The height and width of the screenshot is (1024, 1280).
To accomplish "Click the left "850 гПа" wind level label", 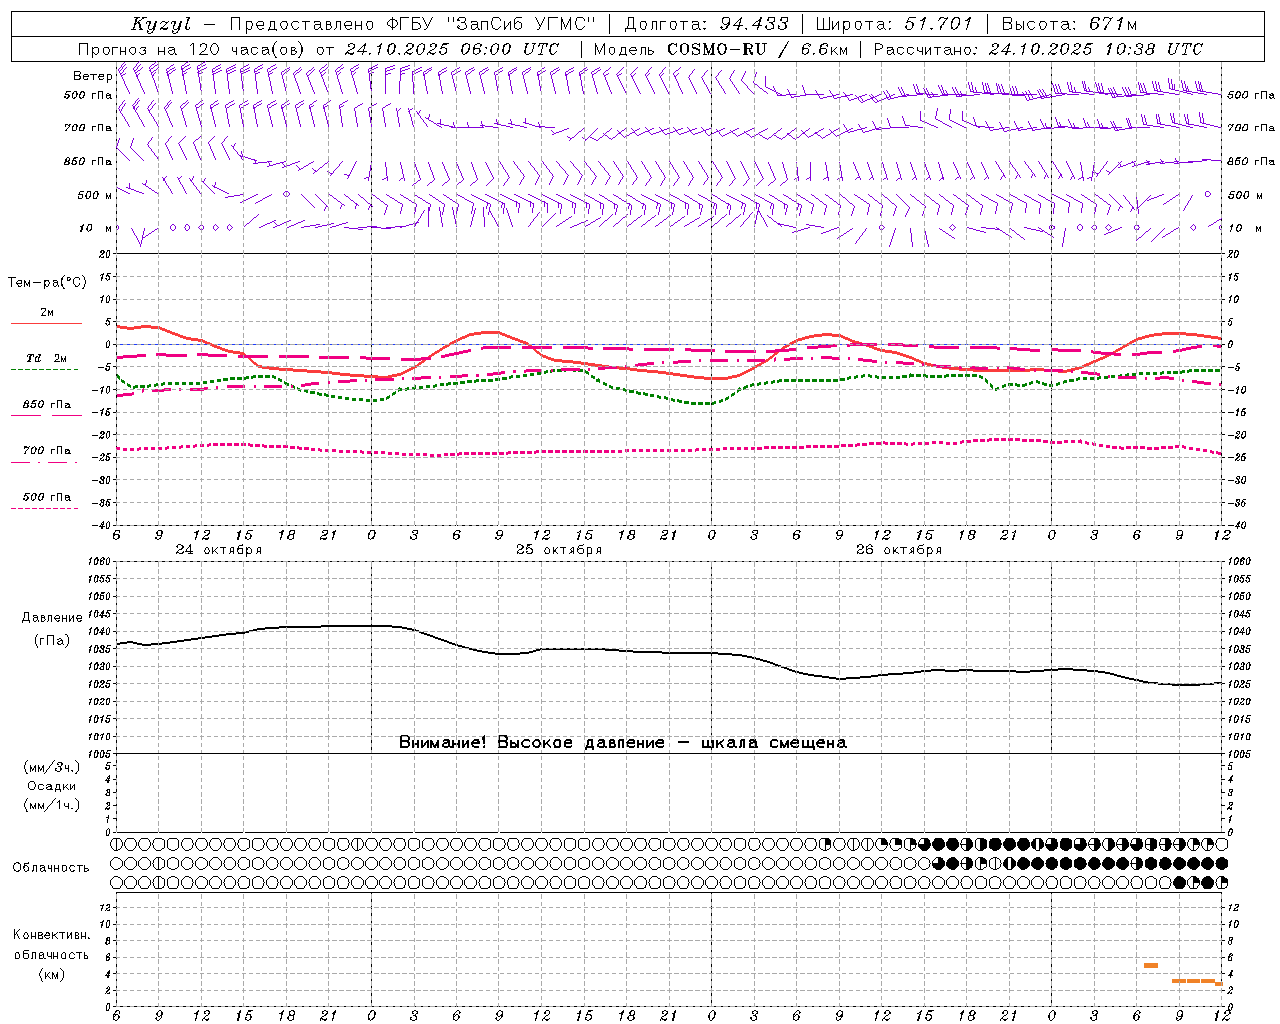I will (x=88, y=161).
